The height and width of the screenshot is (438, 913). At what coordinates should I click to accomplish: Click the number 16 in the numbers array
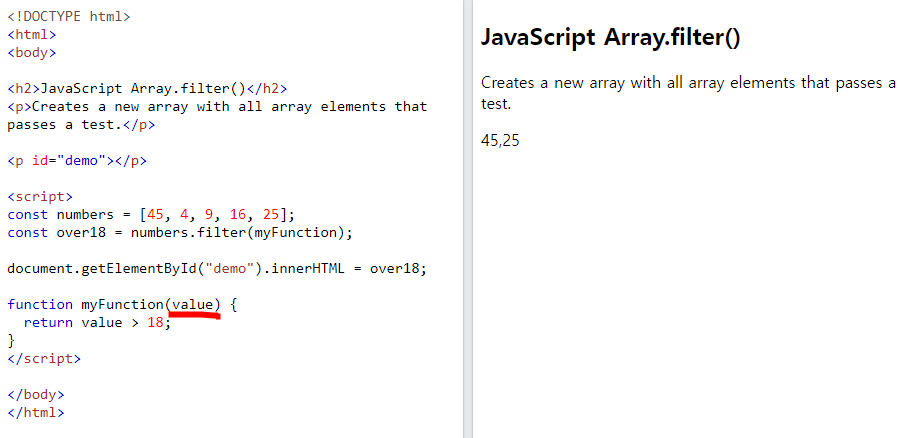[238, 214]
